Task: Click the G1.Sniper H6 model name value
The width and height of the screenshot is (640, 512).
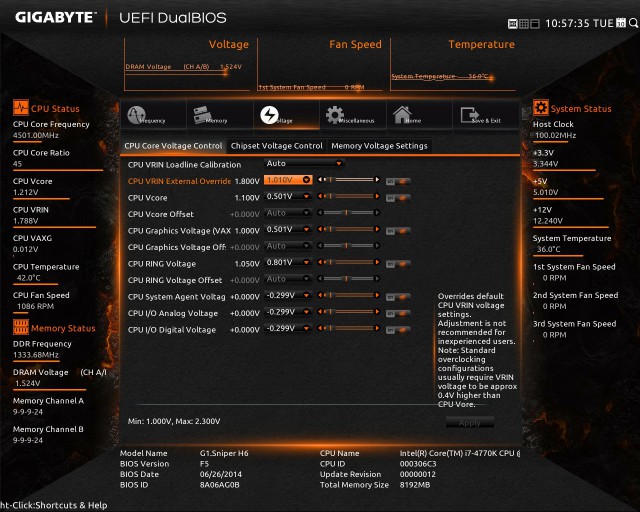Action: click(224, 453)
